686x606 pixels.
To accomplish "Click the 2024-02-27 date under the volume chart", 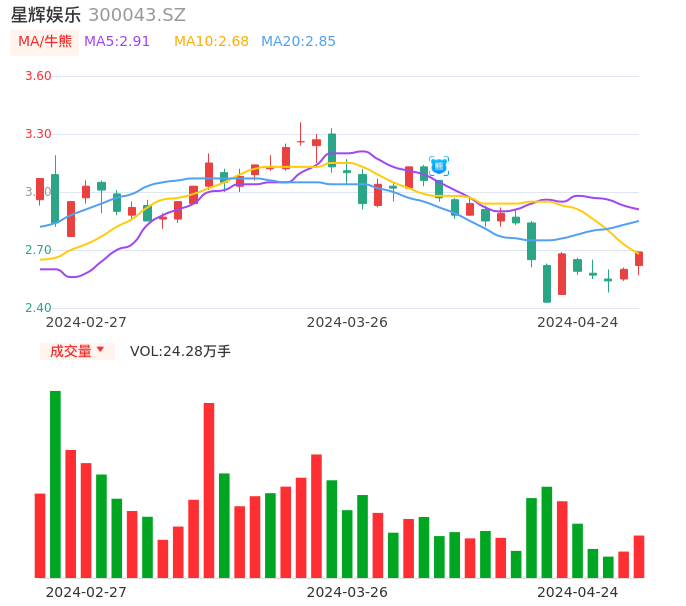I will pyautogui.click(x=86, y=592).
